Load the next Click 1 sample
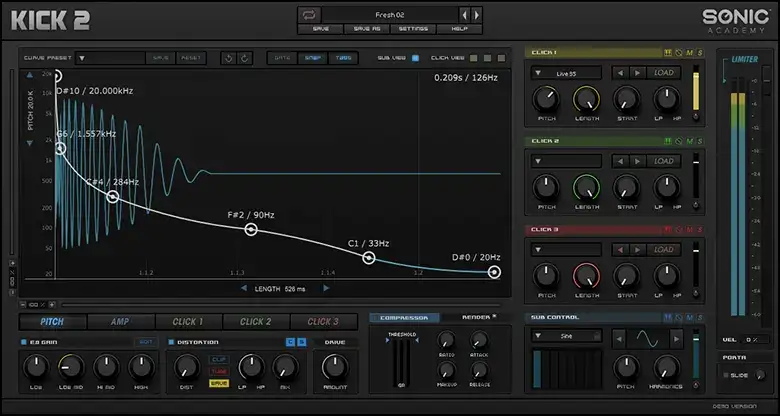This screenshot has height=416, width=780. pyautogui.click(x=638, y=73)
